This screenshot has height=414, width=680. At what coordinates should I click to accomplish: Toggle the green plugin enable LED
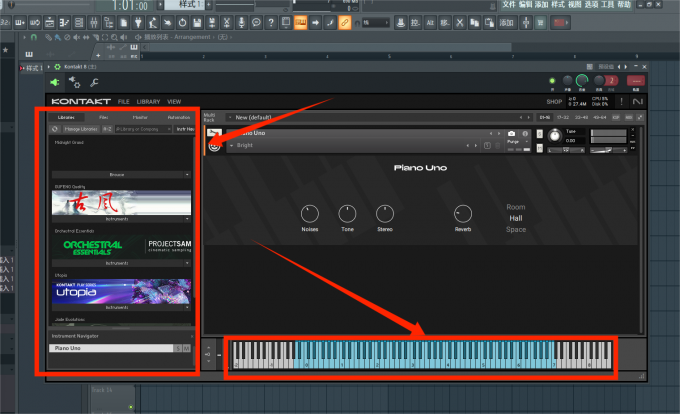tap(552, 81)
